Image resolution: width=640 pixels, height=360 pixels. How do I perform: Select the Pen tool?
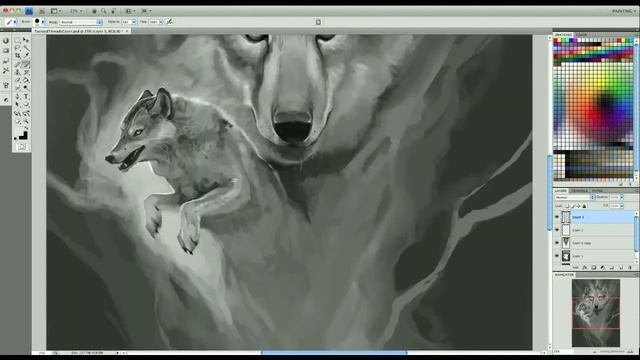(18, 97)
